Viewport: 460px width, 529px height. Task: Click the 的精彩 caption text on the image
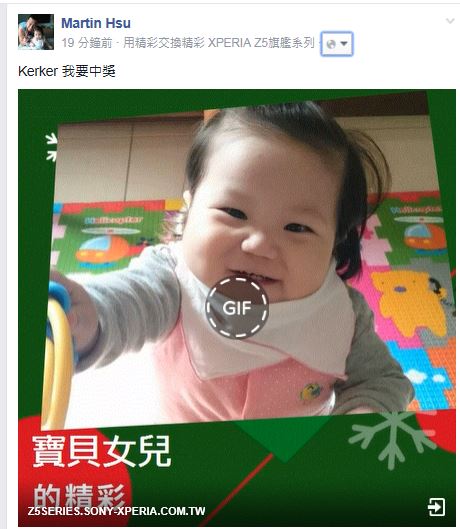(x=79, y=495)
